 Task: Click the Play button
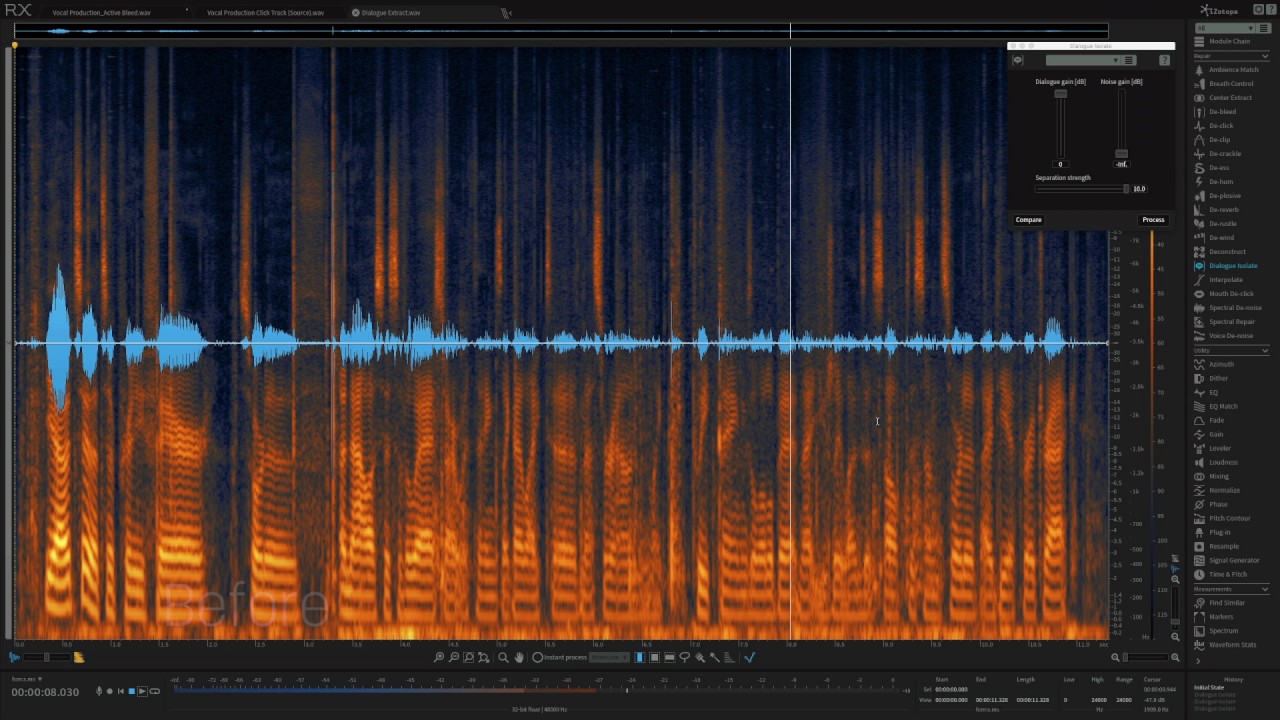(142, 691)
